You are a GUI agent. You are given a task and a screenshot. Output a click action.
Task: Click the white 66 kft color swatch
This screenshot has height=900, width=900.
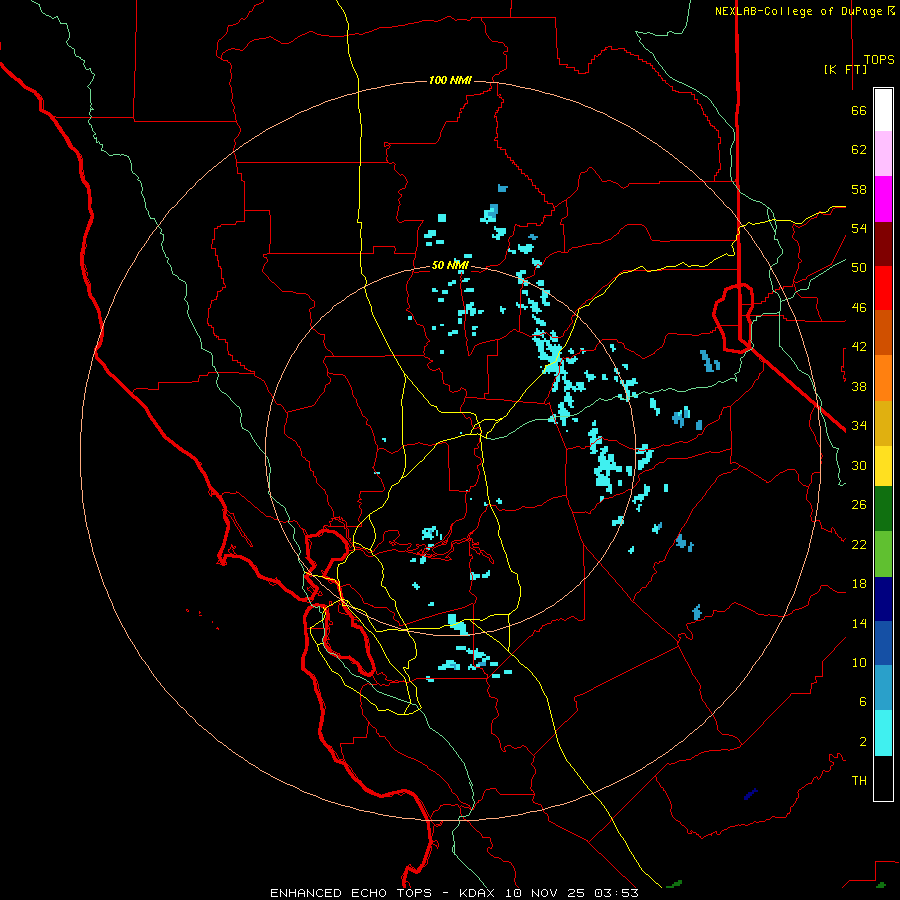(x=883, y=110)
